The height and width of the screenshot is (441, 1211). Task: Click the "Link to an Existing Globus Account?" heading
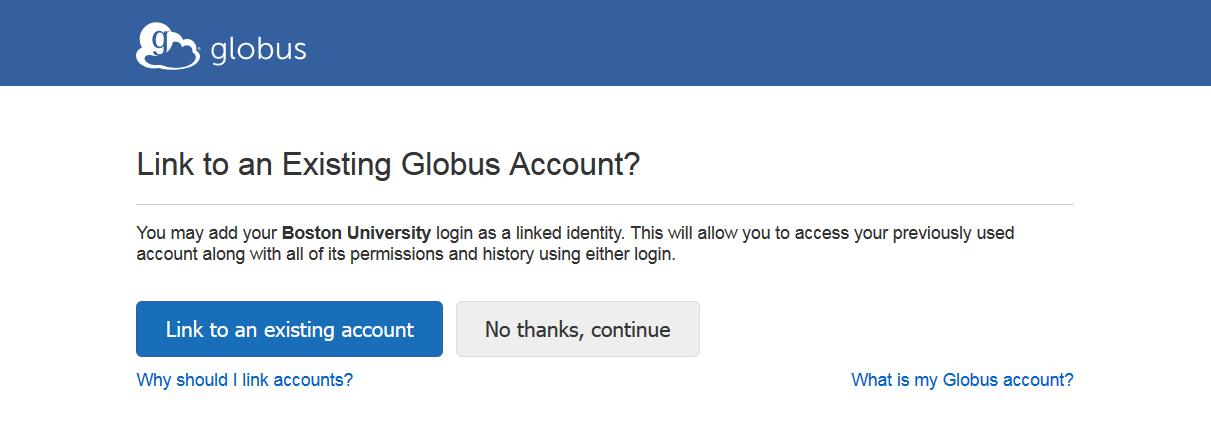coord(387,164)
